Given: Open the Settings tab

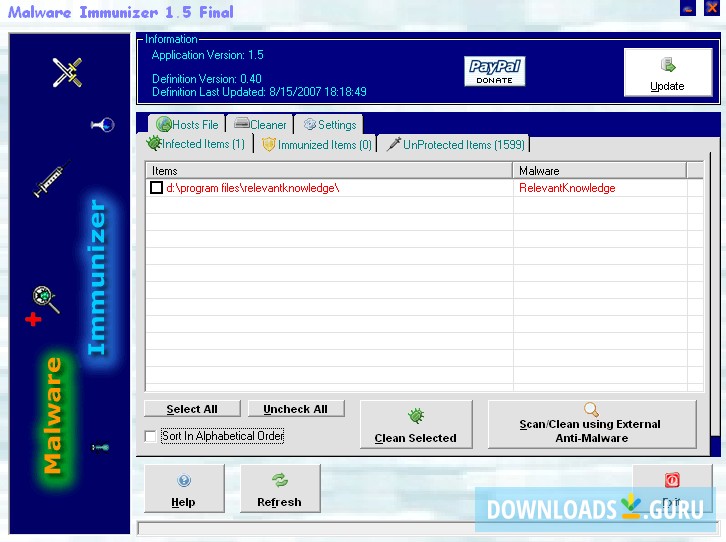Looking at the screenshot, I should (330, 125).
